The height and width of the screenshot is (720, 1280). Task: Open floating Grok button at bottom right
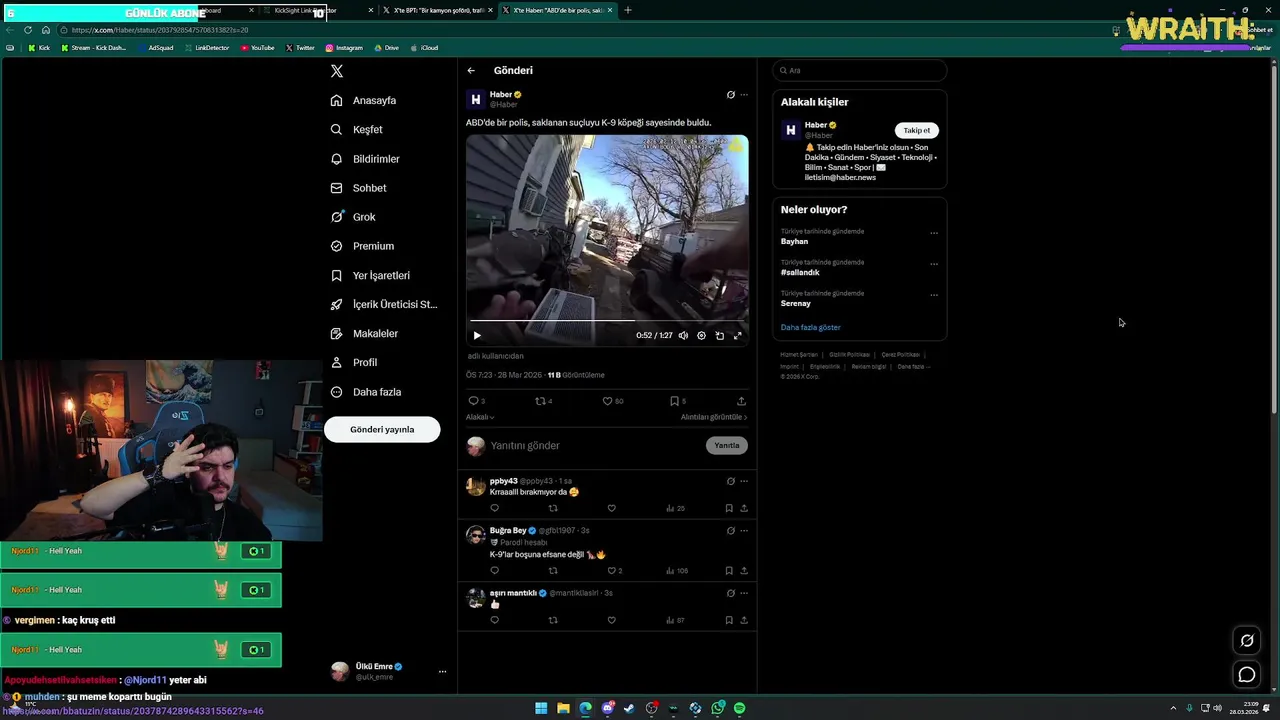[1247, 641]
